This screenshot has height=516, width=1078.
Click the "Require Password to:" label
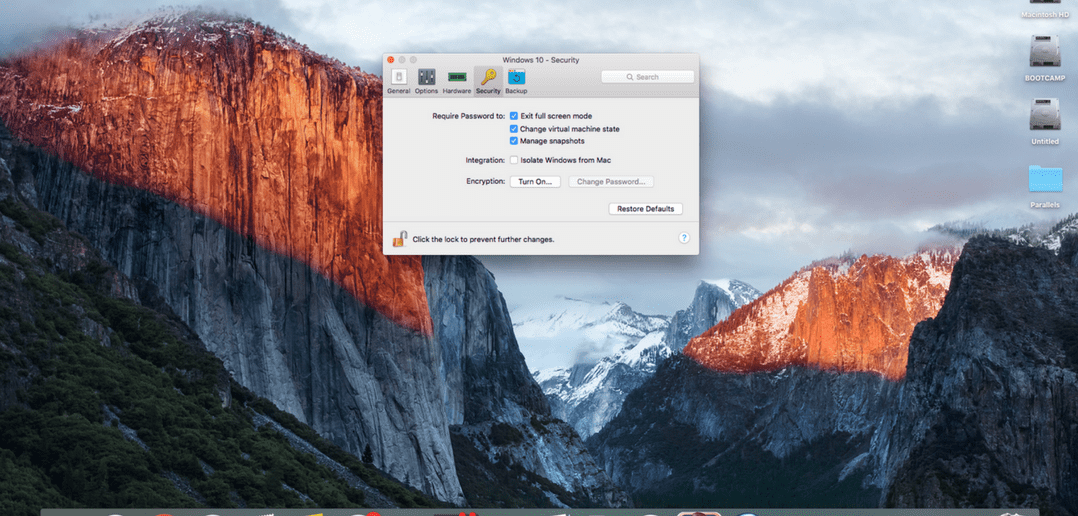(468, 116)
